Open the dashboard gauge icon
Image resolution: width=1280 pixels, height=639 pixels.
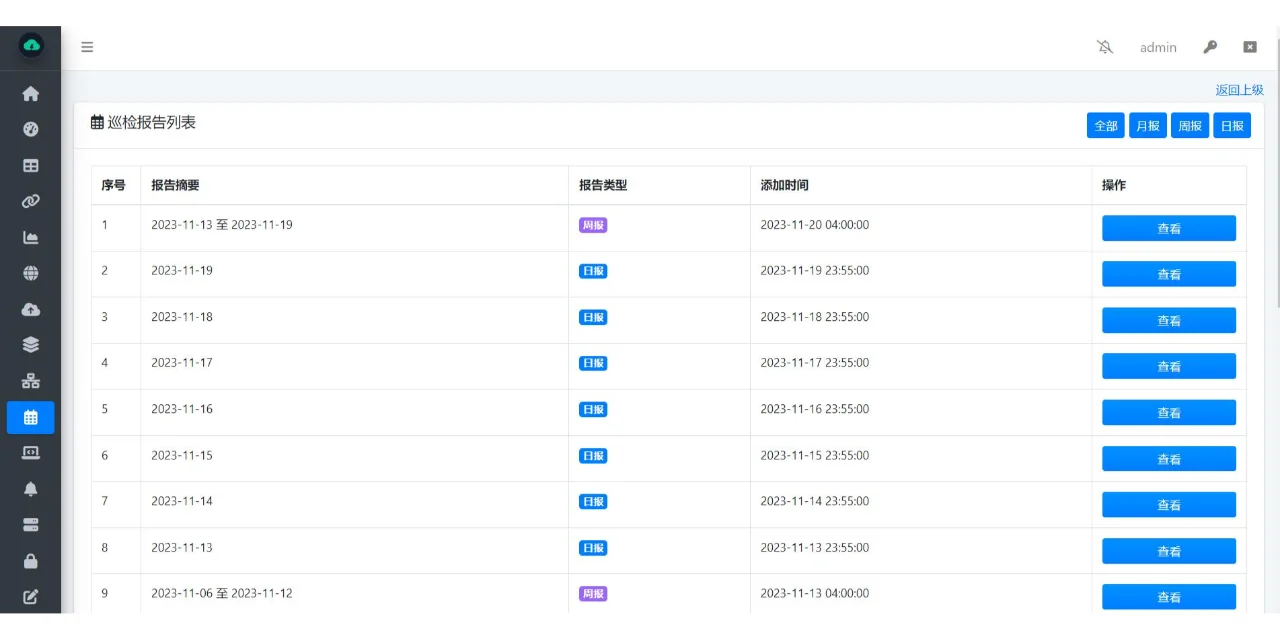tap(31, 129)
